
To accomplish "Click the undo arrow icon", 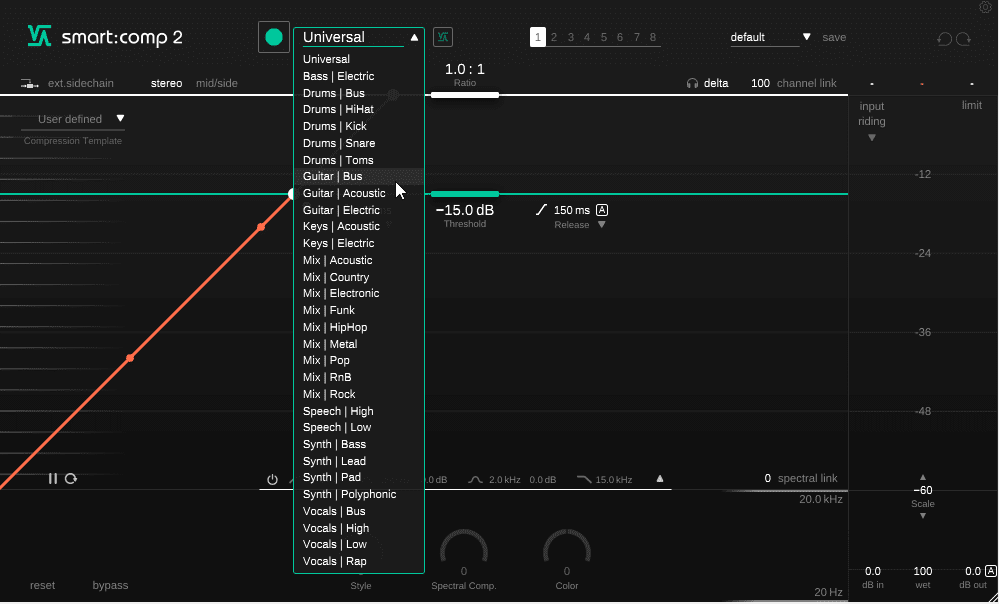I will click(944, 39).
